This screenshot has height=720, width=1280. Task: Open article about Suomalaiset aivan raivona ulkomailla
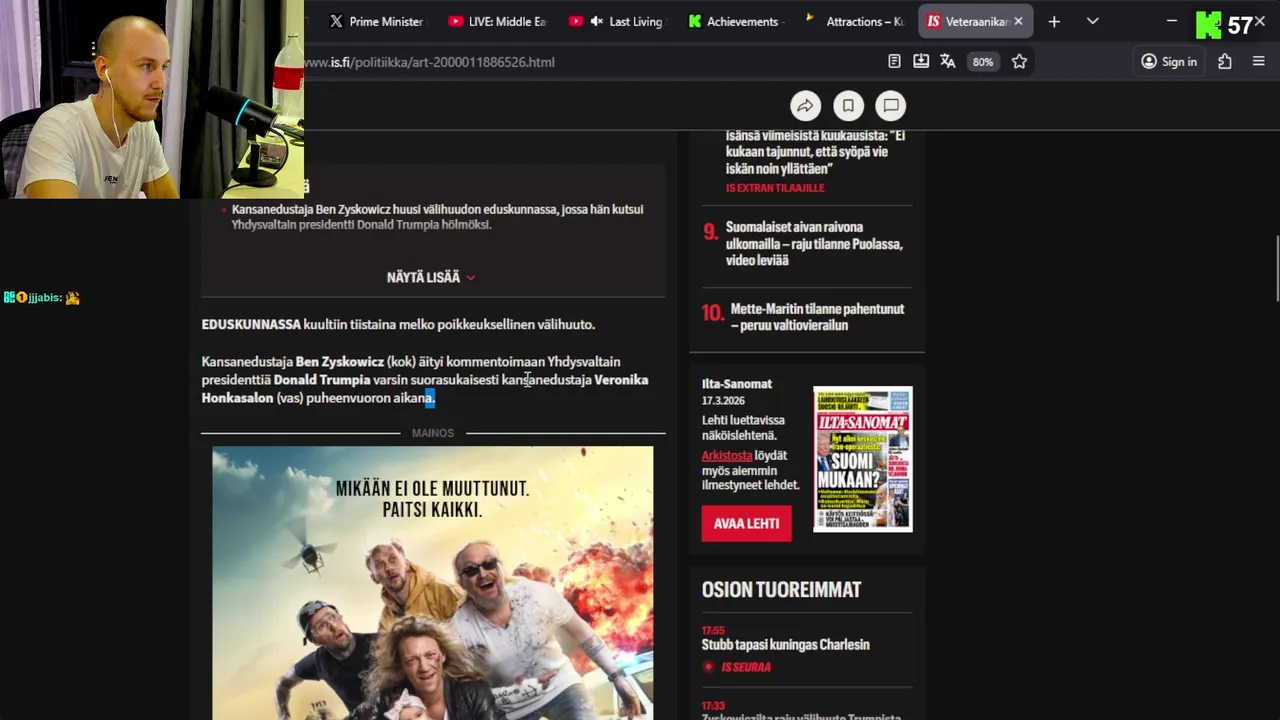click(x=814, y=243)
